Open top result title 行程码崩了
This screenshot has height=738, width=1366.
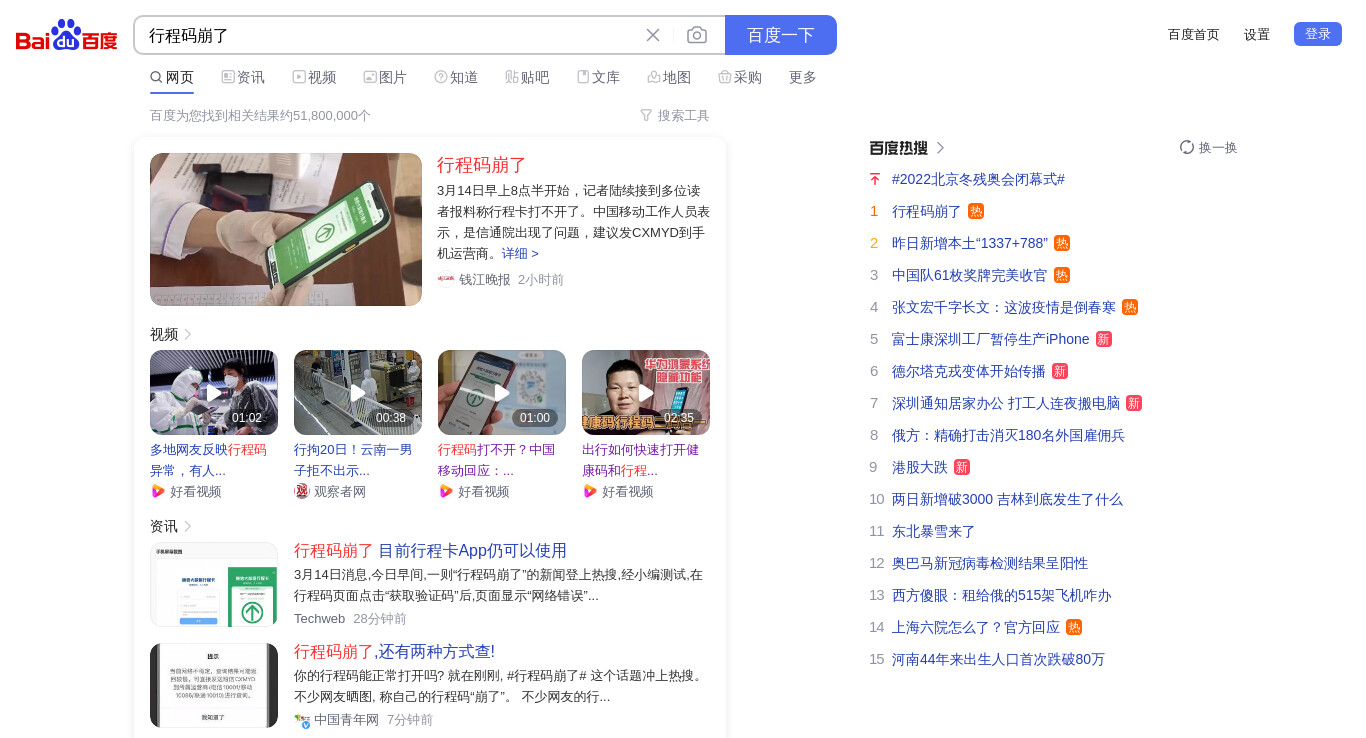point(482,165)
